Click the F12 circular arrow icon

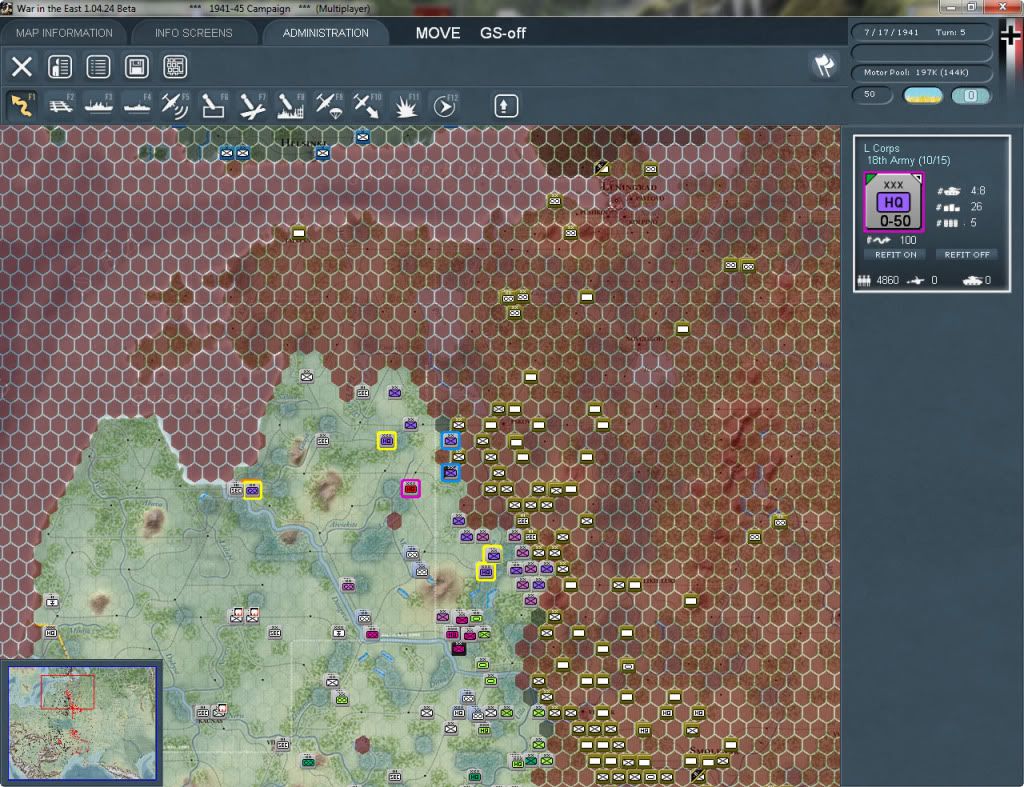[444, 106]
